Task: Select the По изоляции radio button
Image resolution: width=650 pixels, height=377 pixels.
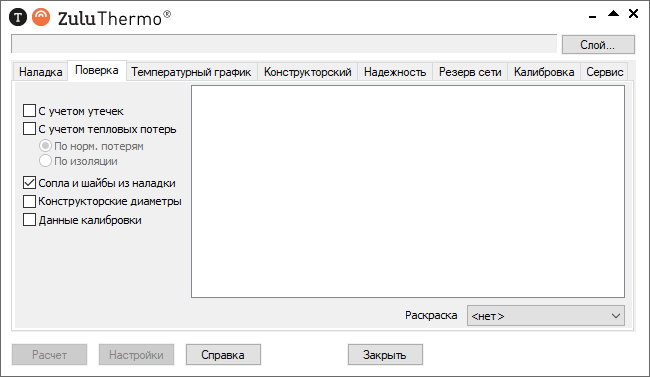Action: click(x=45, y=161)
